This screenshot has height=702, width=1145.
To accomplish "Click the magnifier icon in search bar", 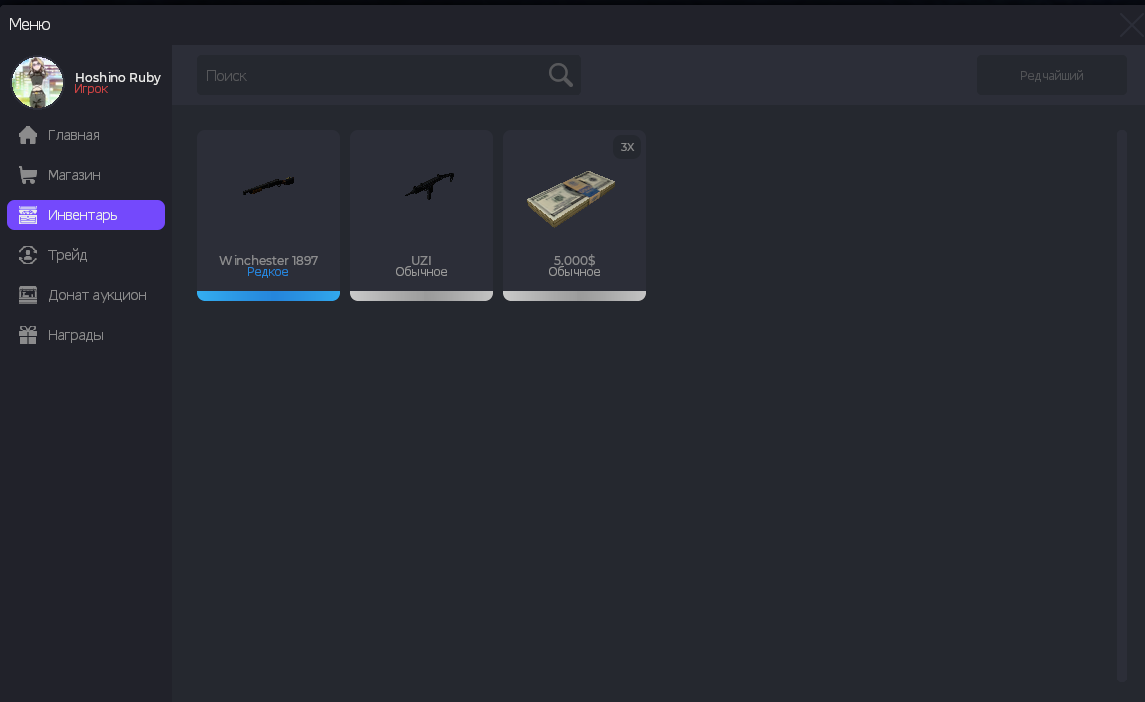I will [x=560, y=75].
